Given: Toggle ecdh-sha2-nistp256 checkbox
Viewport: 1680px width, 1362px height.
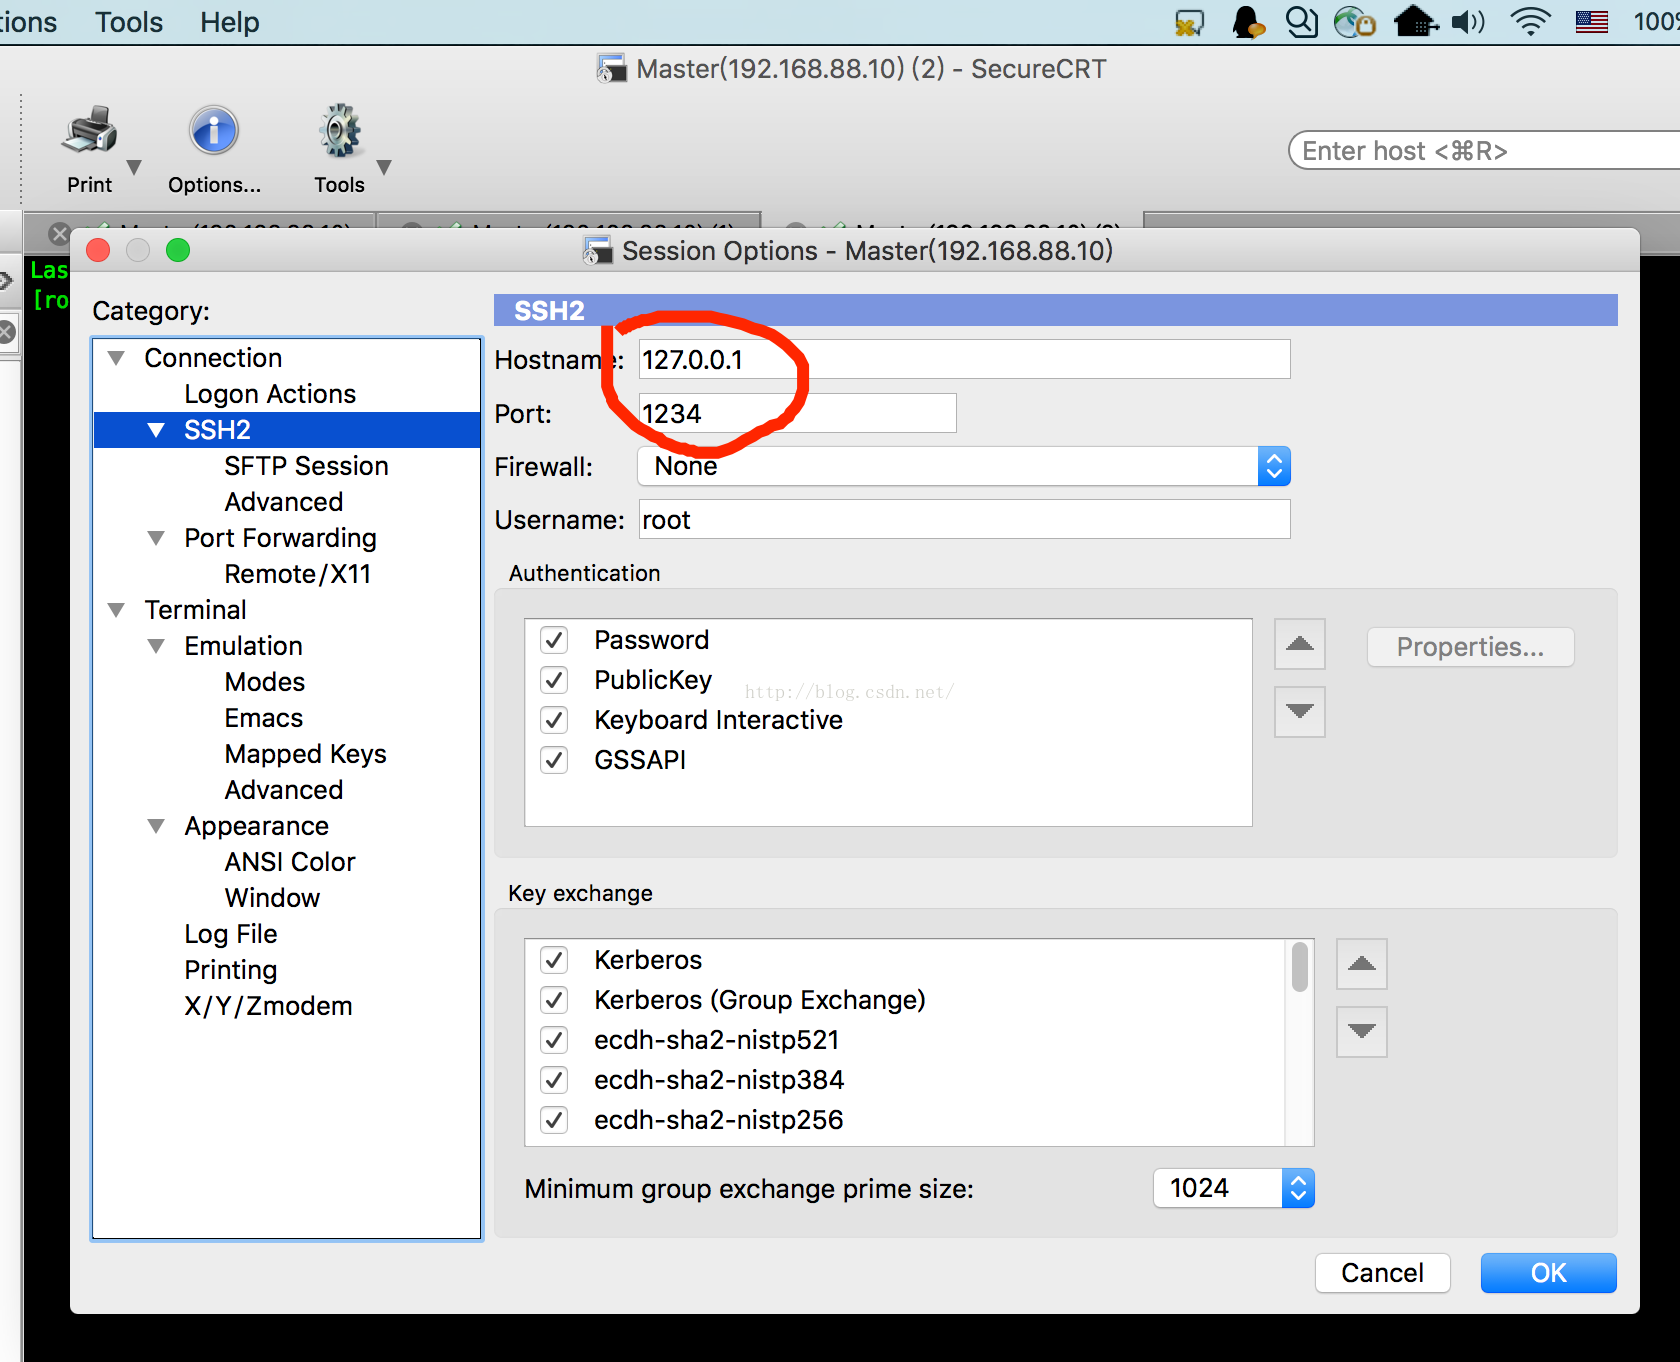Looking at the screenshot, I should [x=554, y=1120].
